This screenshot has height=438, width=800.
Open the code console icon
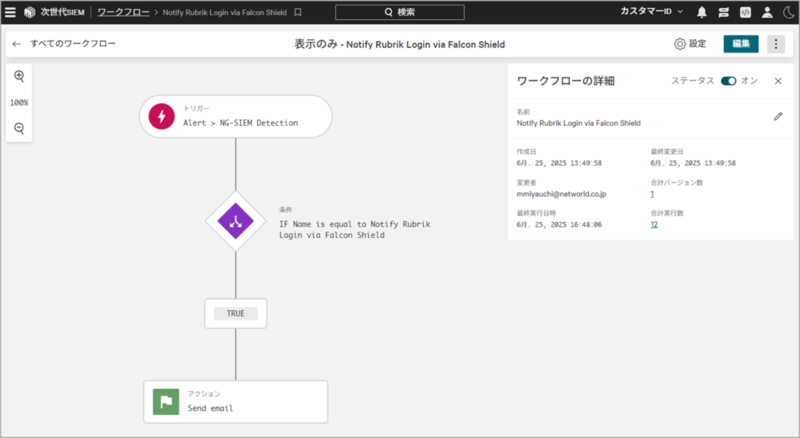[745, 12]
